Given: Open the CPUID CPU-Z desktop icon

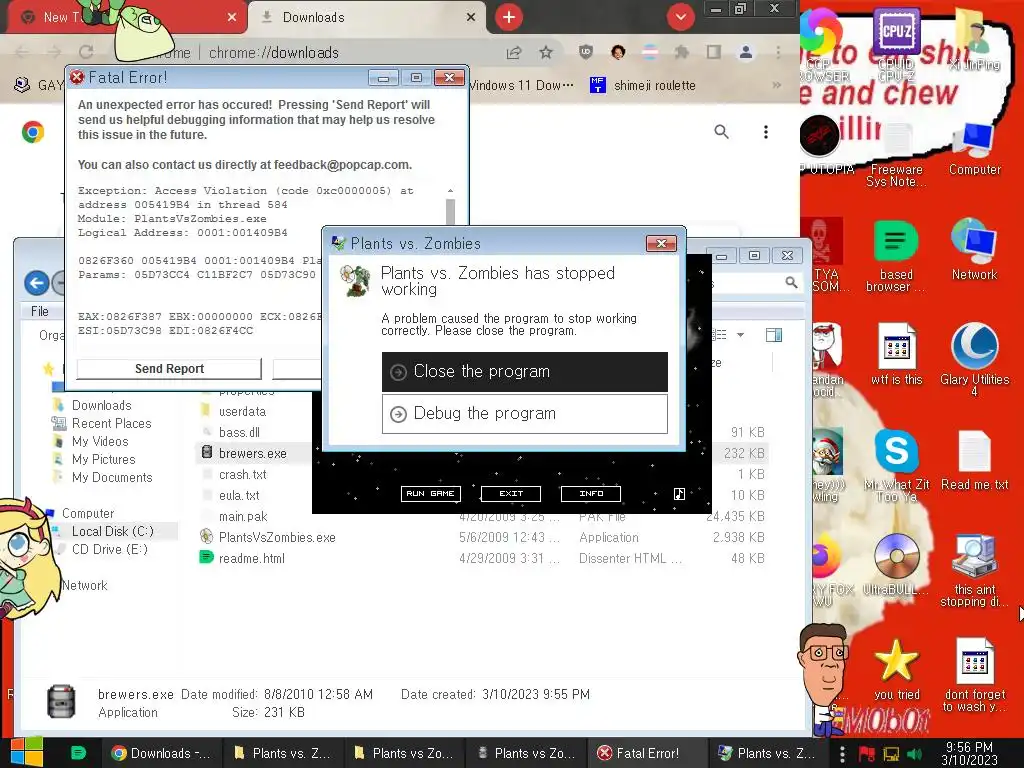Looking at the screenshot, I should (896, 44).
